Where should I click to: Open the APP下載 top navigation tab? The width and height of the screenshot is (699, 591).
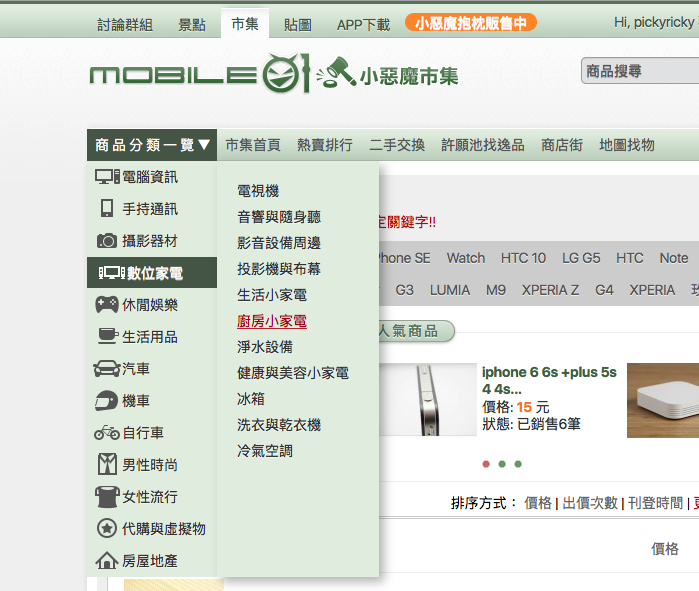point(363,25)
